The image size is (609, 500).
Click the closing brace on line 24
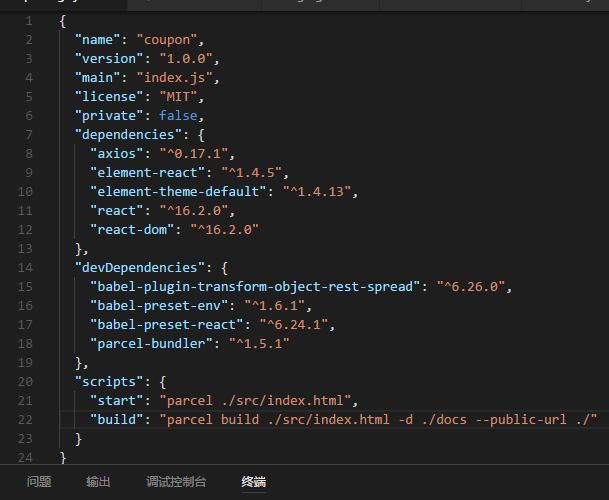pyautogui.click(x=63, y=458)
